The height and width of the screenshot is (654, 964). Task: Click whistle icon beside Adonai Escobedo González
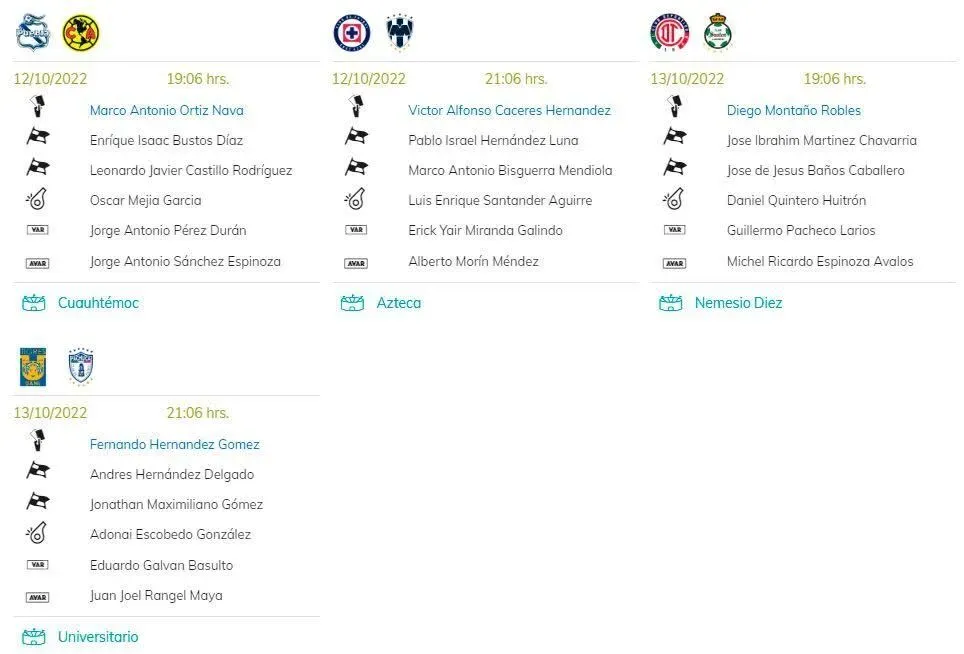[37, 534]
